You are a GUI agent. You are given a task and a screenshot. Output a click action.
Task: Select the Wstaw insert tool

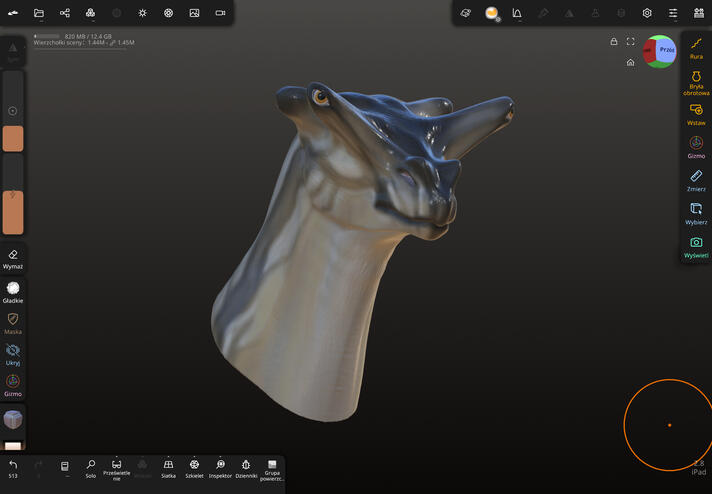[696, 114]
